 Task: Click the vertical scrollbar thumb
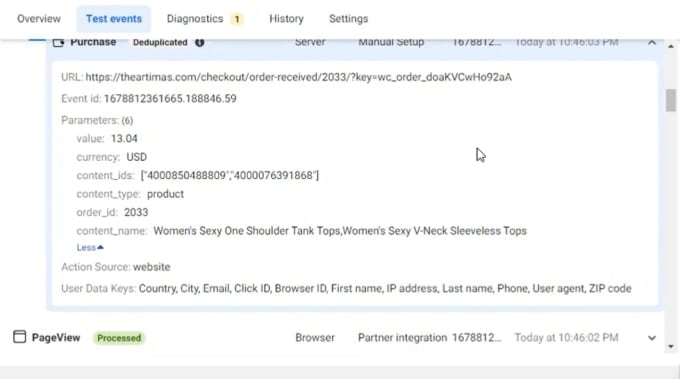point(671,100)
